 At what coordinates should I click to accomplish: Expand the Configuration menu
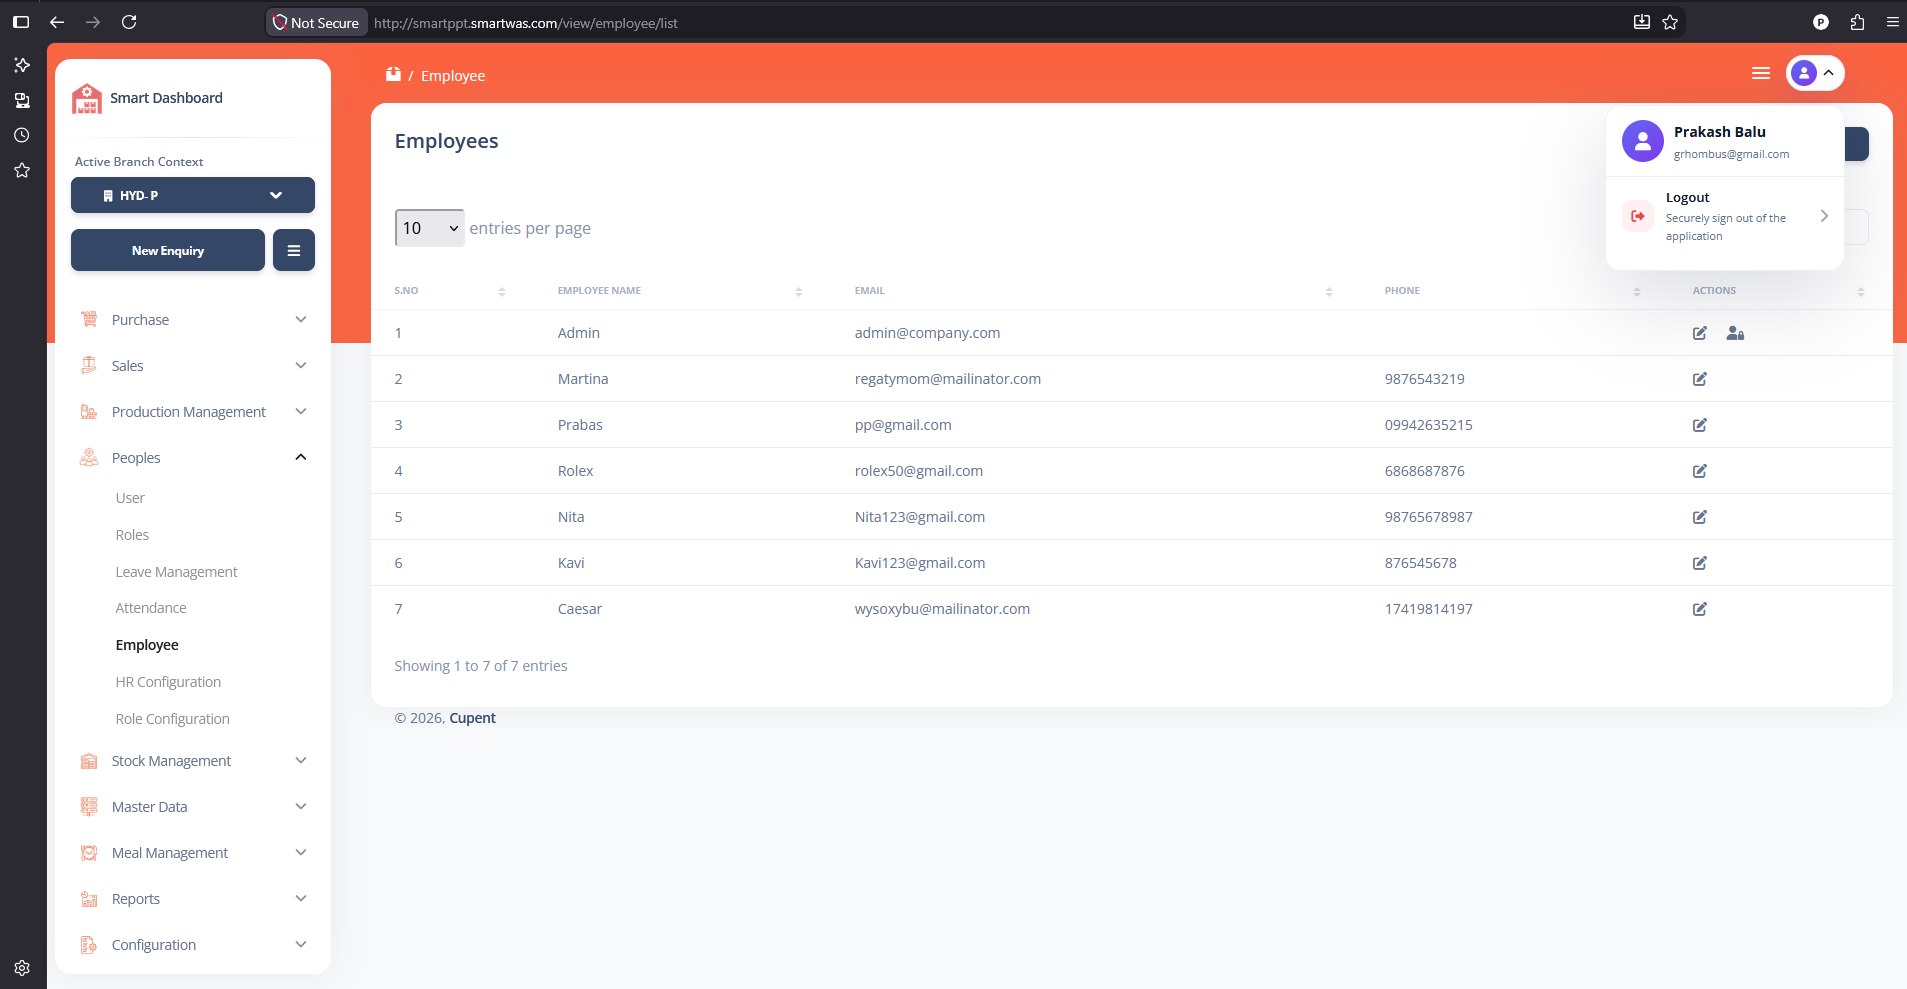(x=193, y=945)
